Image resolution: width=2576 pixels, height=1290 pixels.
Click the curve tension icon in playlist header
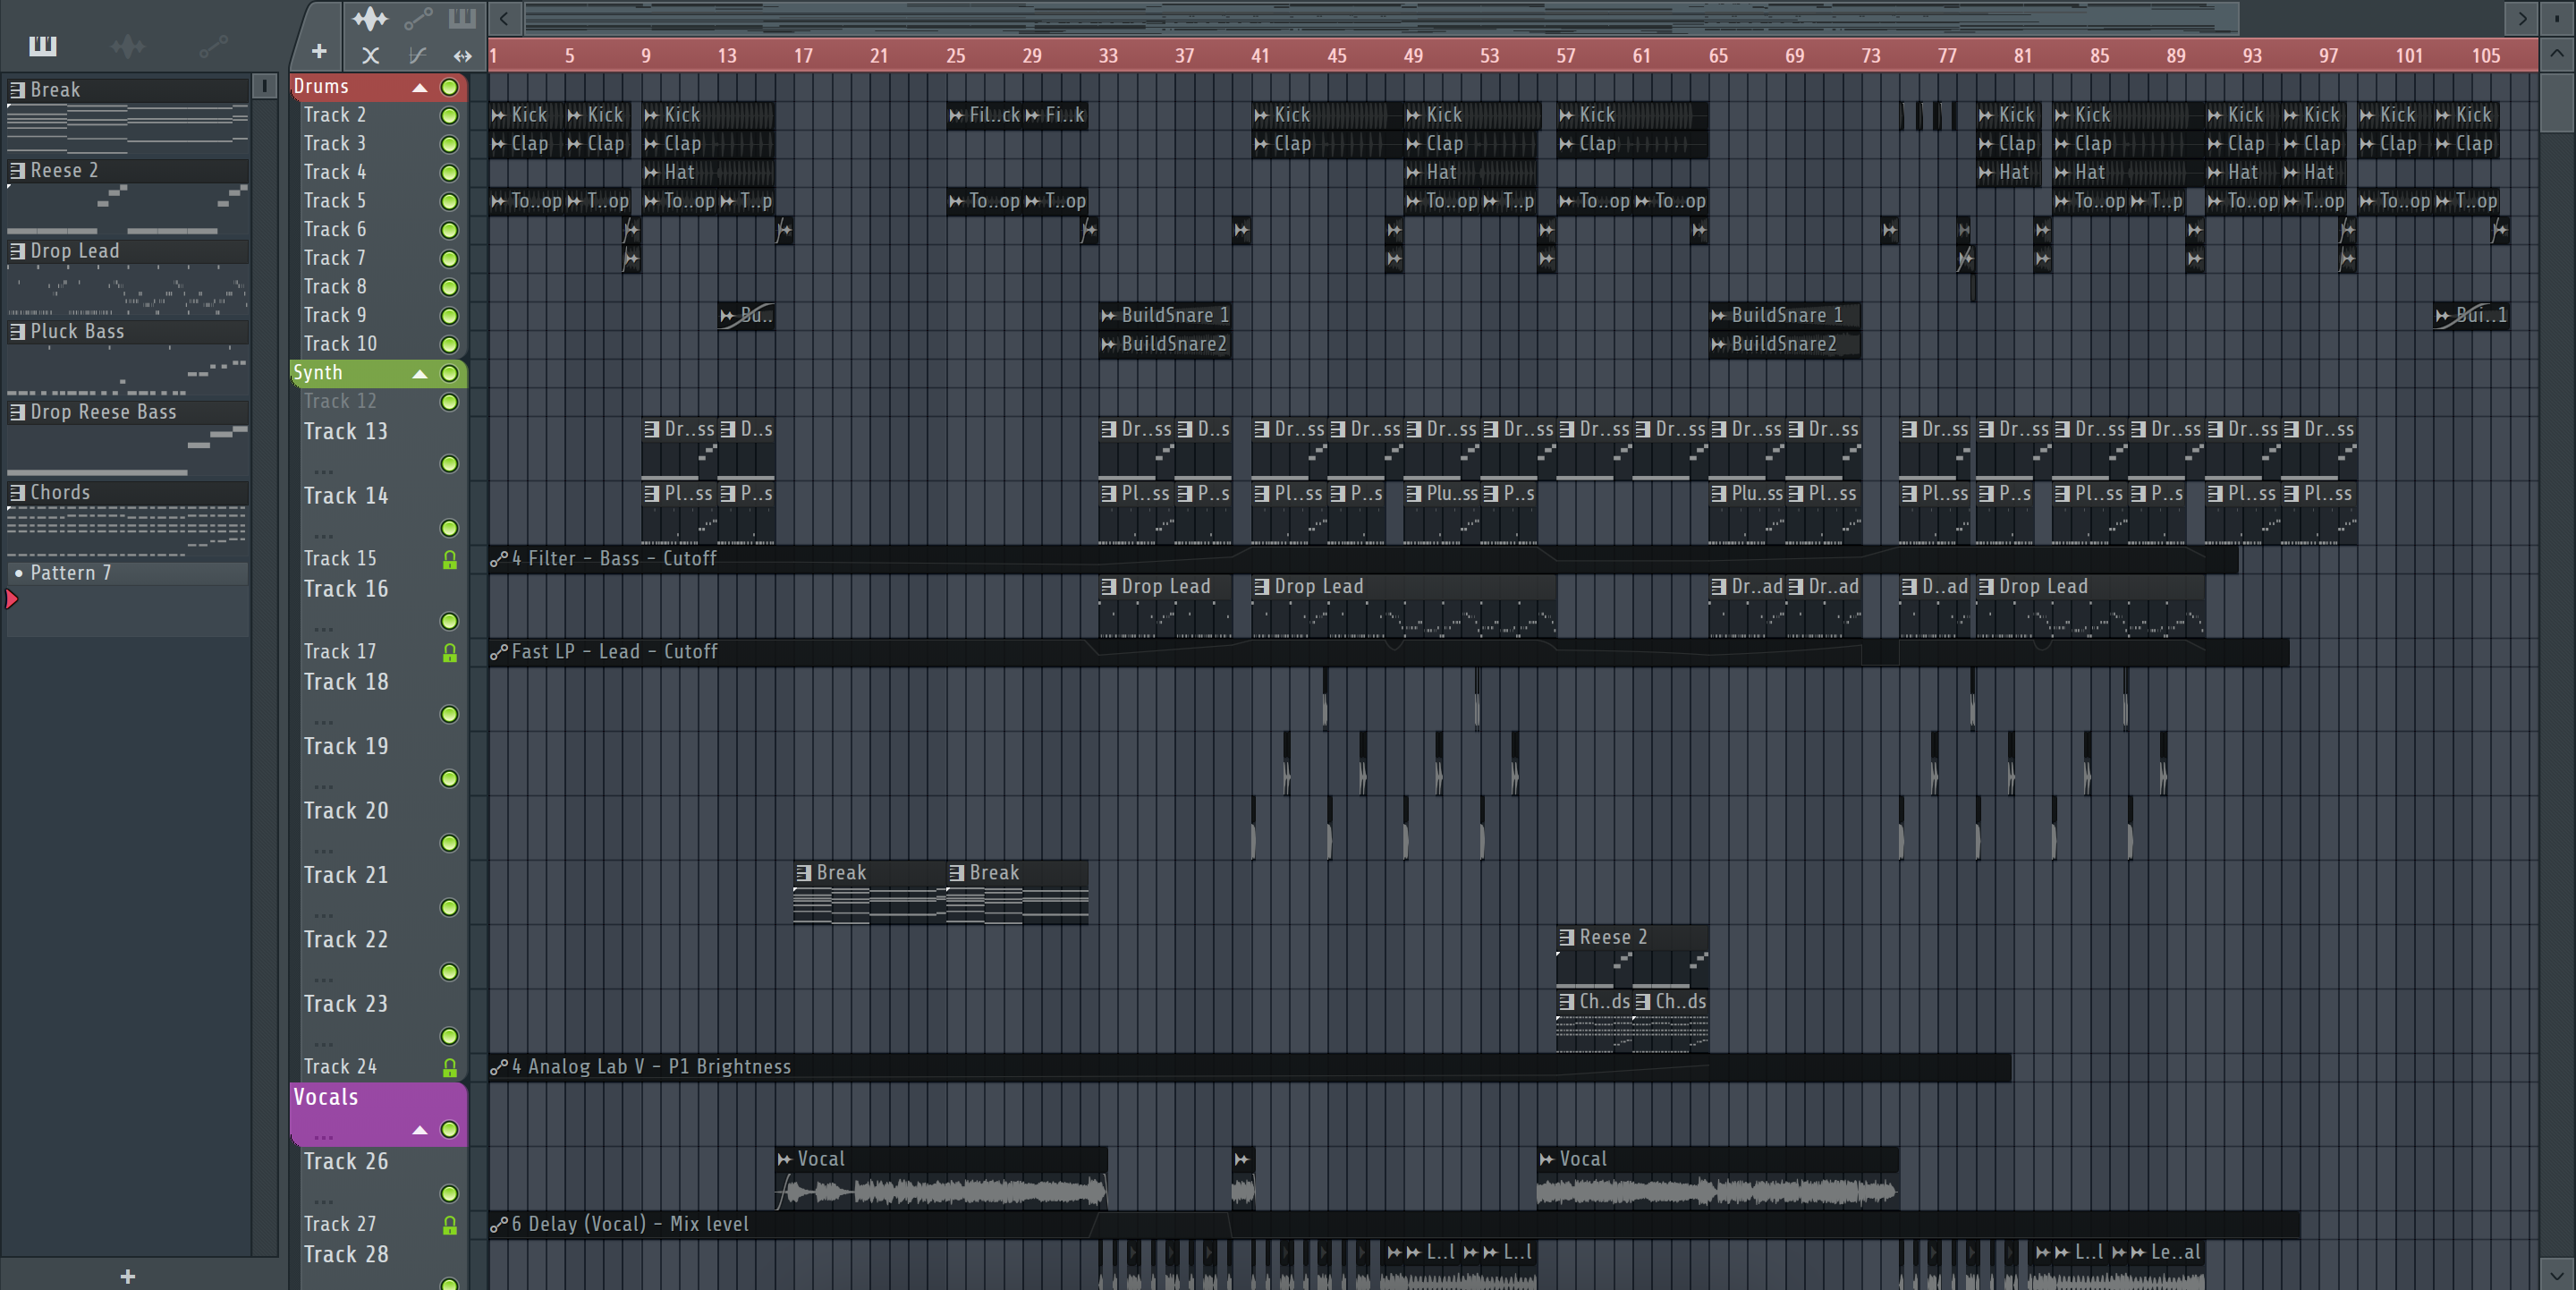[417, 55]
